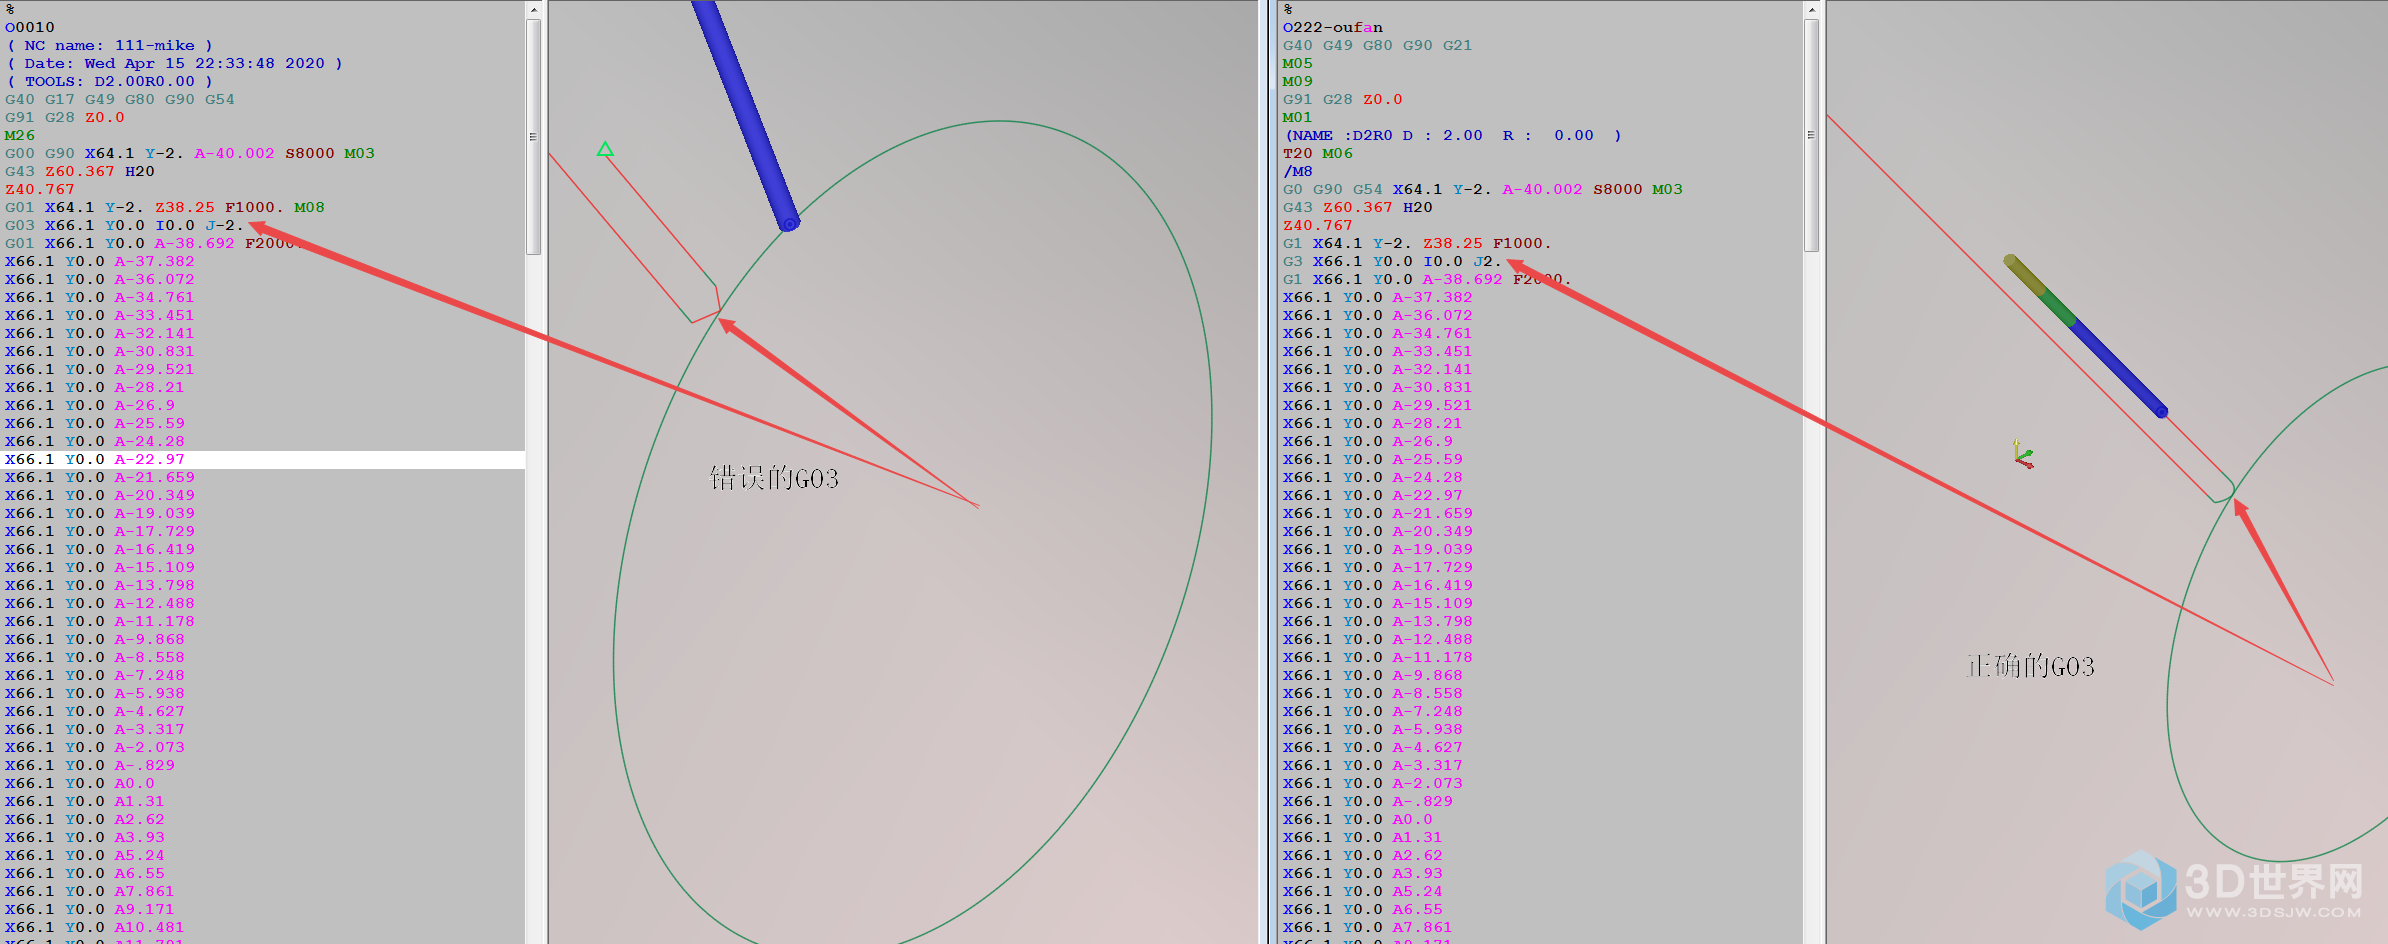Select the '( TOOLS: D2.00R0.00 )' line
The image size is (2388, 944).
[109, 81]
